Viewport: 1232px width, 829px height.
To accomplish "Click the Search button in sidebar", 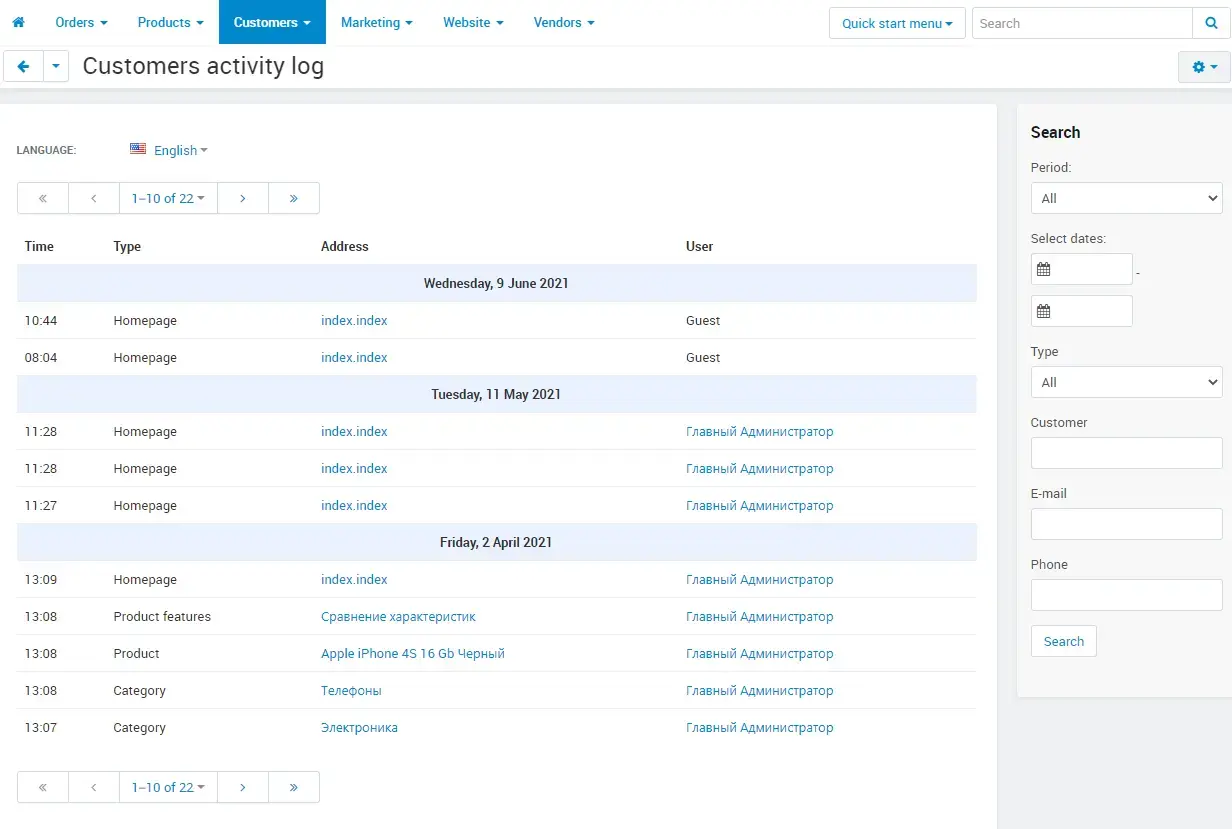I will (1063, 641).
